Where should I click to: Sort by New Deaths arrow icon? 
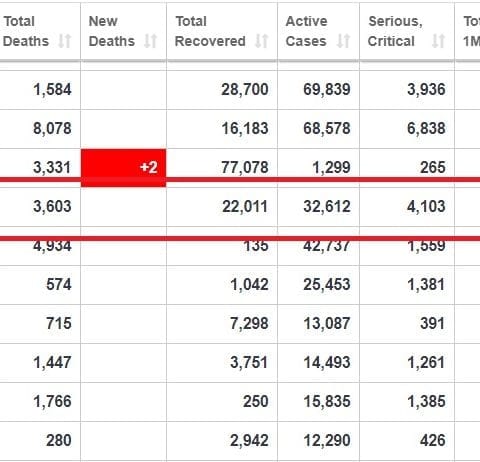(x=151, y=41)
